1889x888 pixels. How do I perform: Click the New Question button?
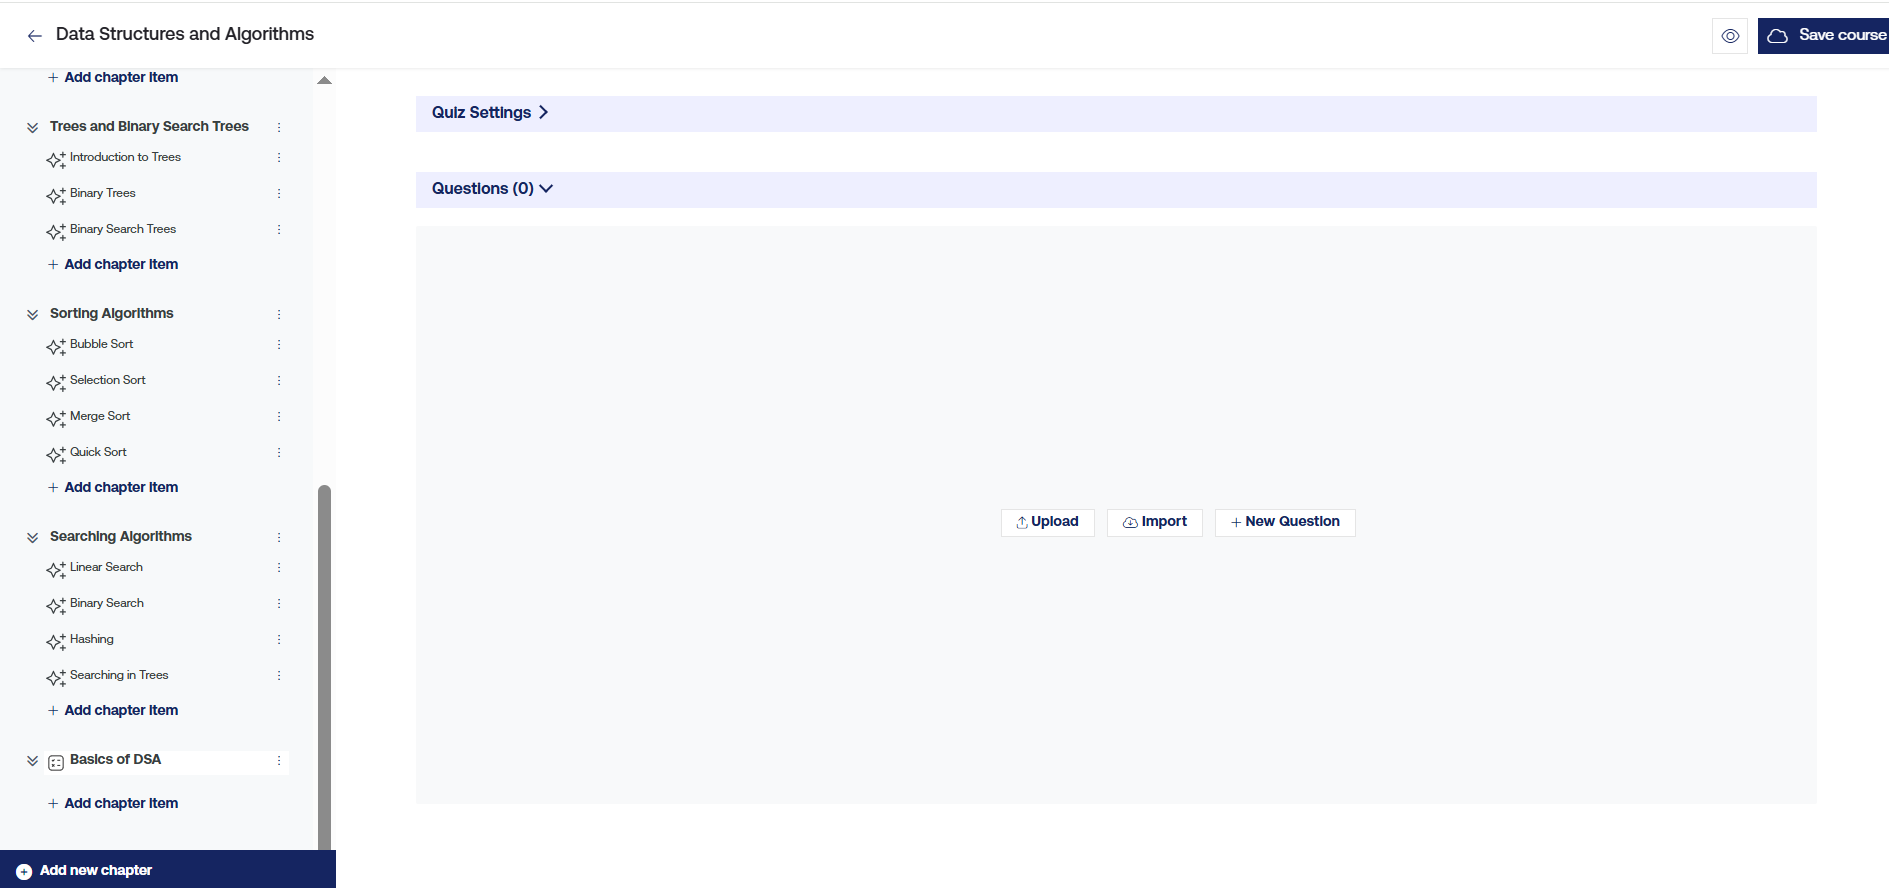[1285, 522]
